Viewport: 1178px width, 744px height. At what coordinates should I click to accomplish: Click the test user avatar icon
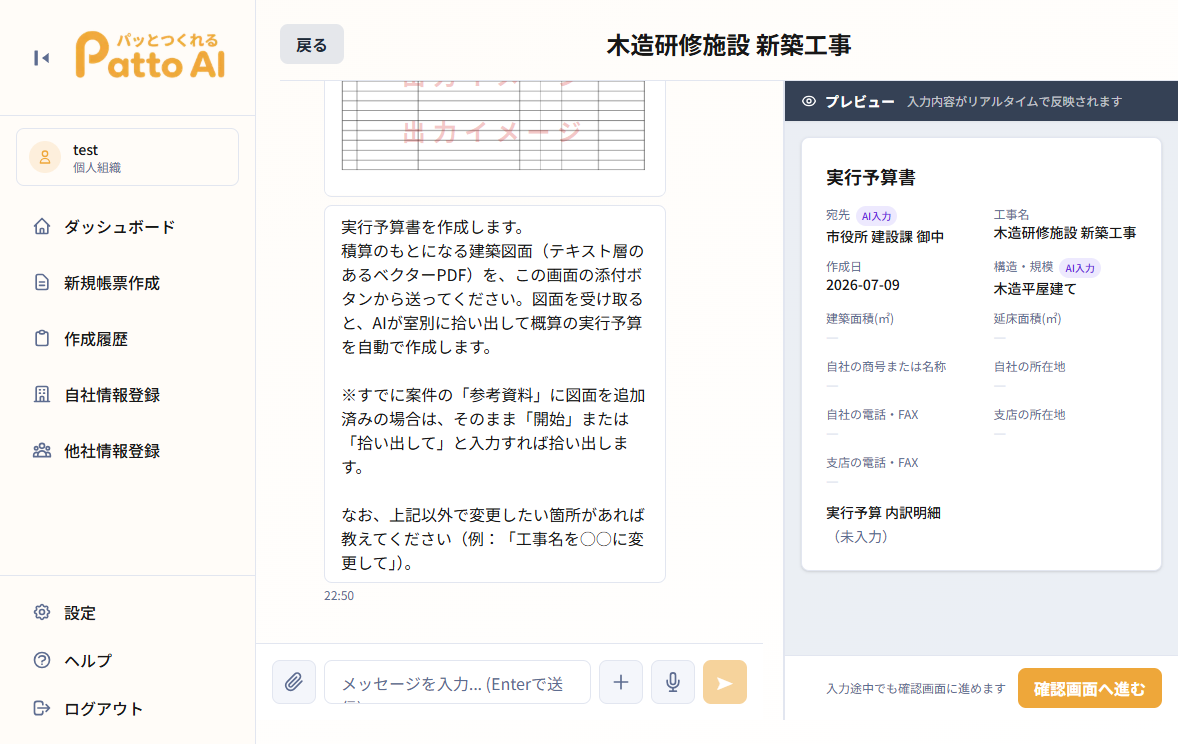pyautogui.click(x=44, y=157)
